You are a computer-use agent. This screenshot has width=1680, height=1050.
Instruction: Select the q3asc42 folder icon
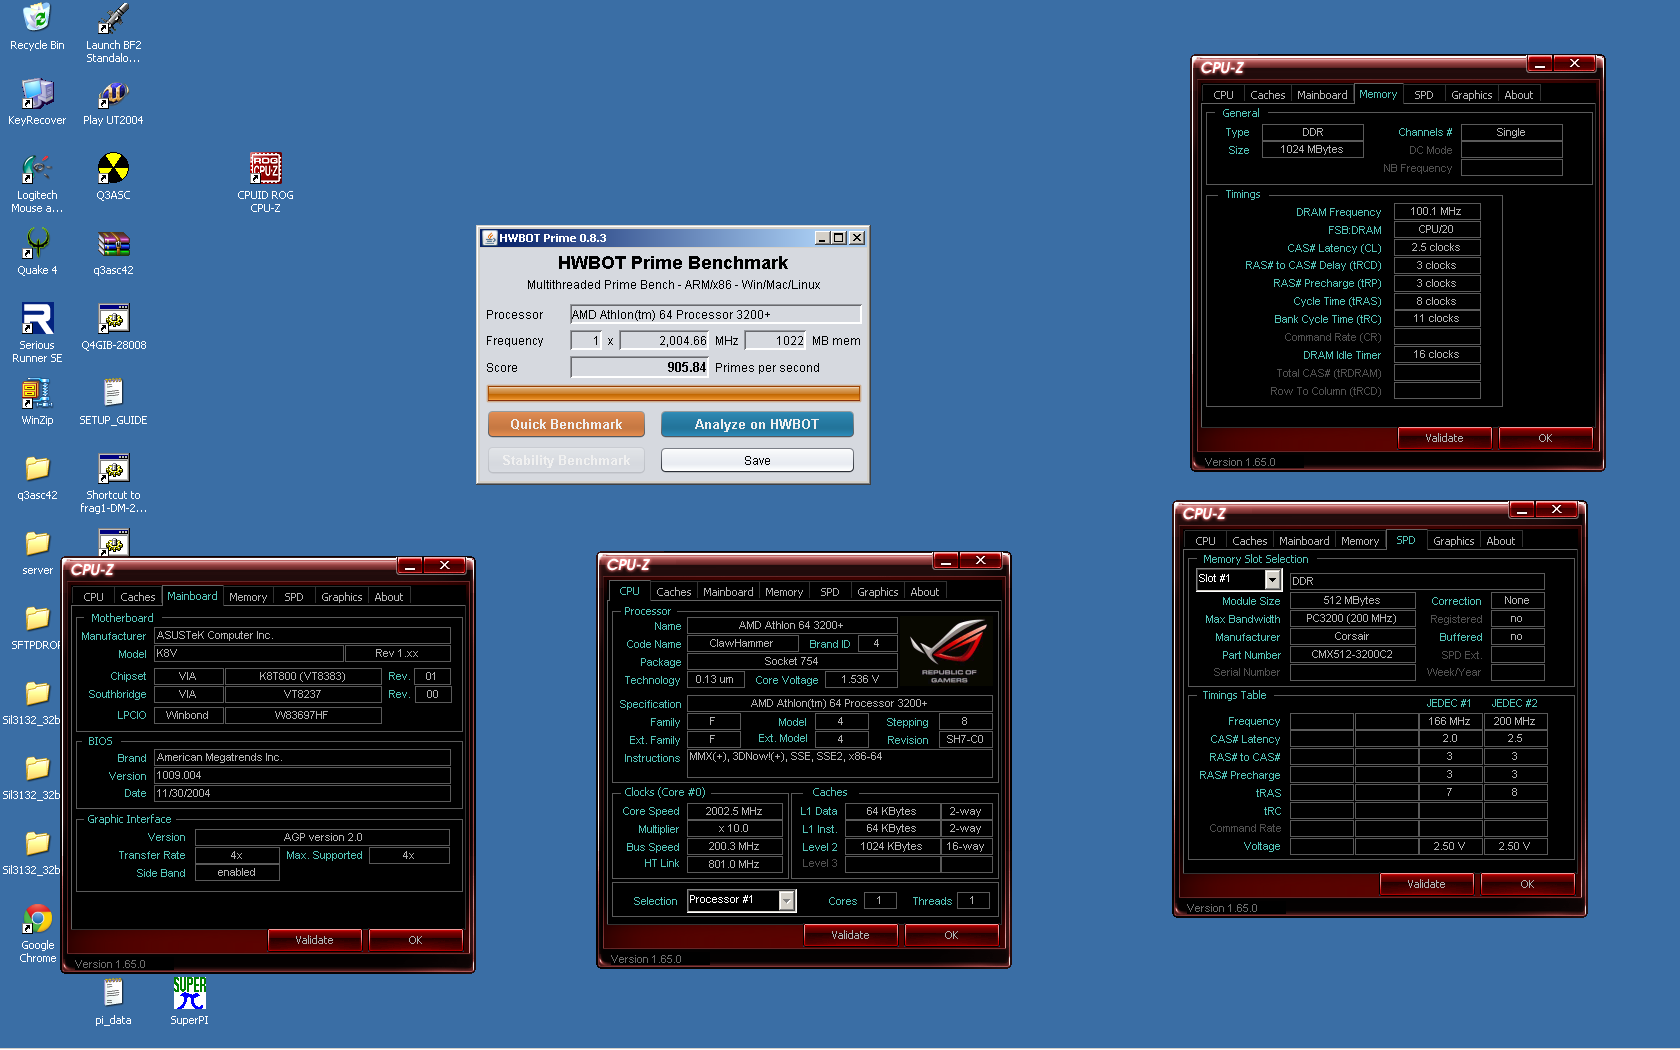(x=37, y=468)
